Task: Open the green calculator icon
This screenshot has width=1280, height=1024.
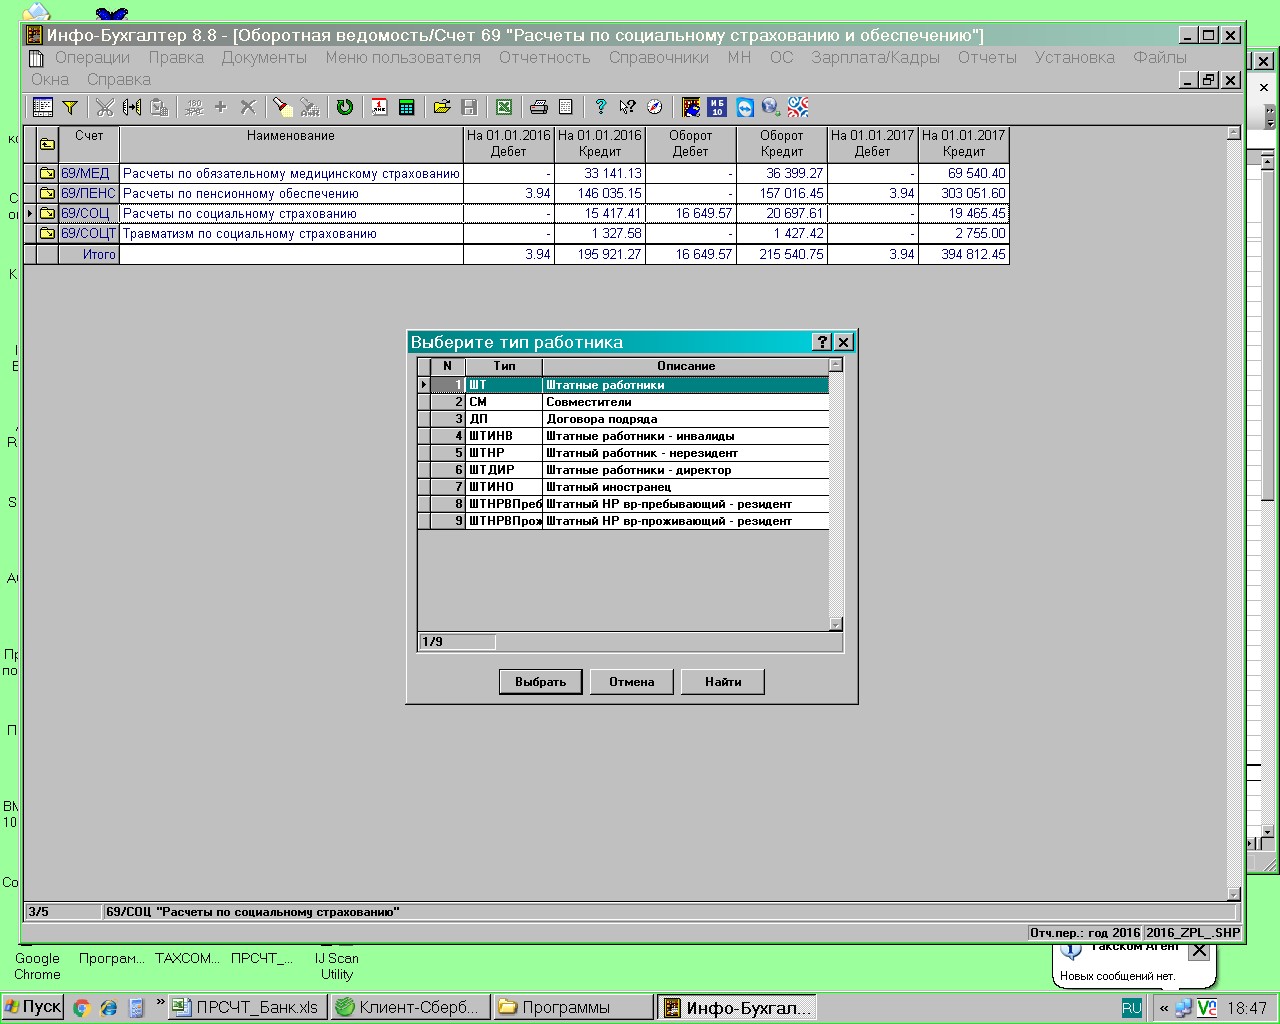Action: 407,107
